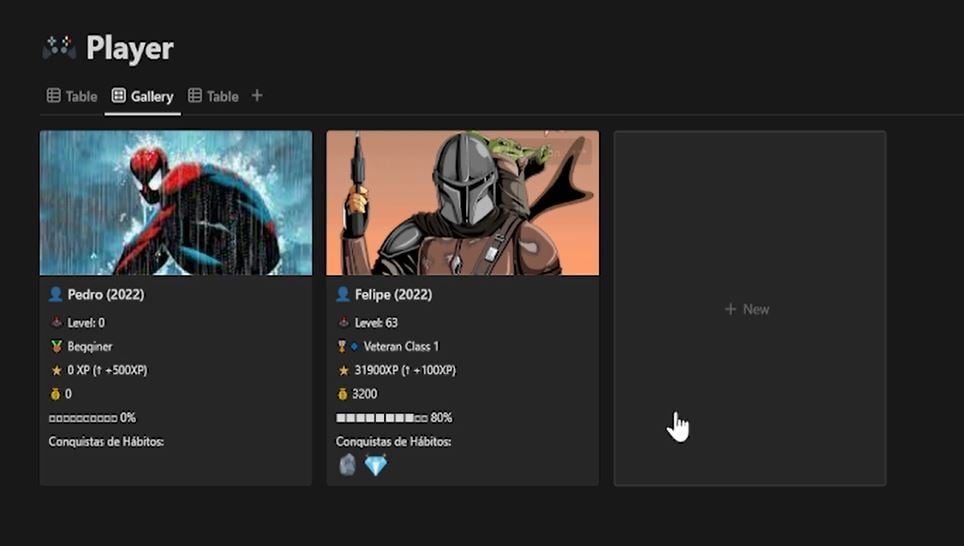964x546 pixels.
Task: Click the "0 XP (↑ +500XP)" text
Action: 107,370
